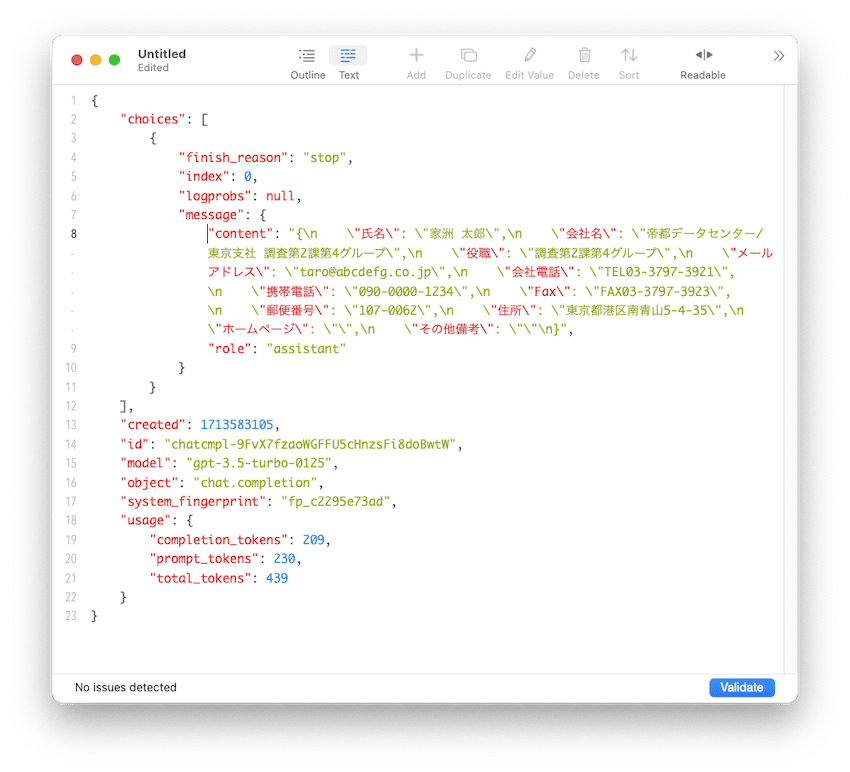Screen dimensions: 850x772
Task: Toggle the Readable formatting icon
Action: tap(704, 55)
